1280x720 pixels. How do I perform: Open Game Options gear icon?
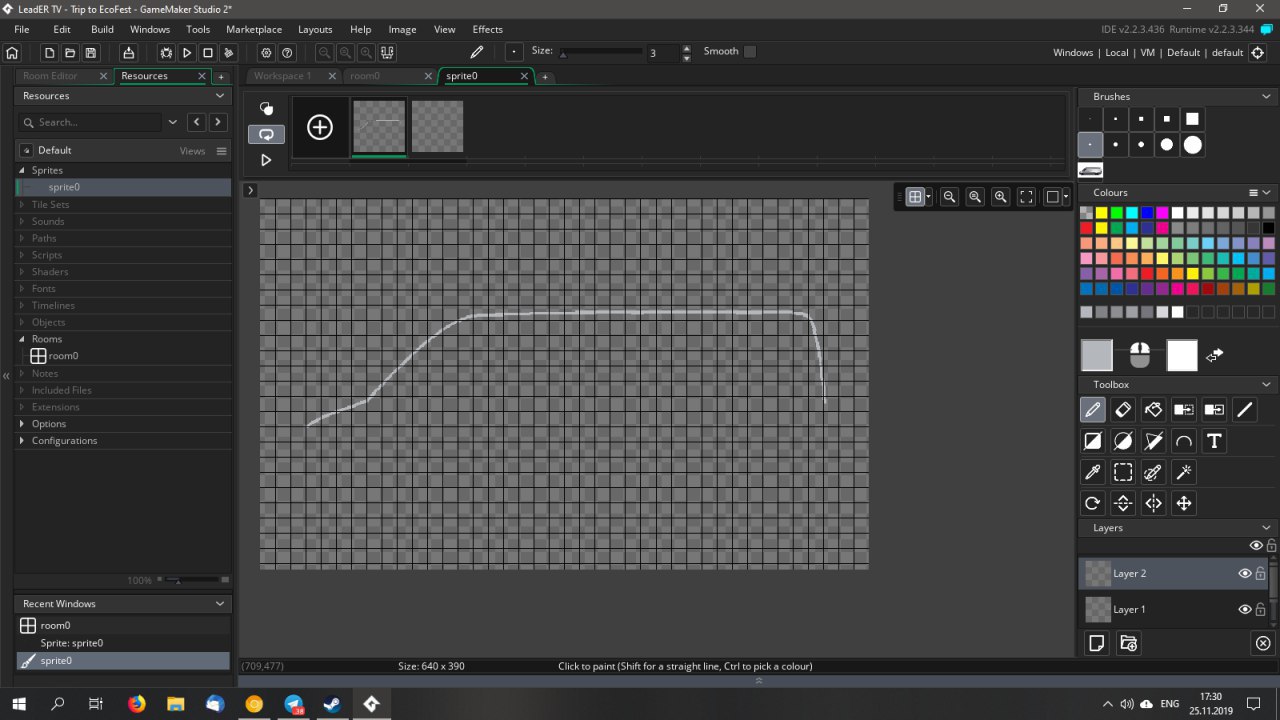pyautogui.click(x=266, y=53)
